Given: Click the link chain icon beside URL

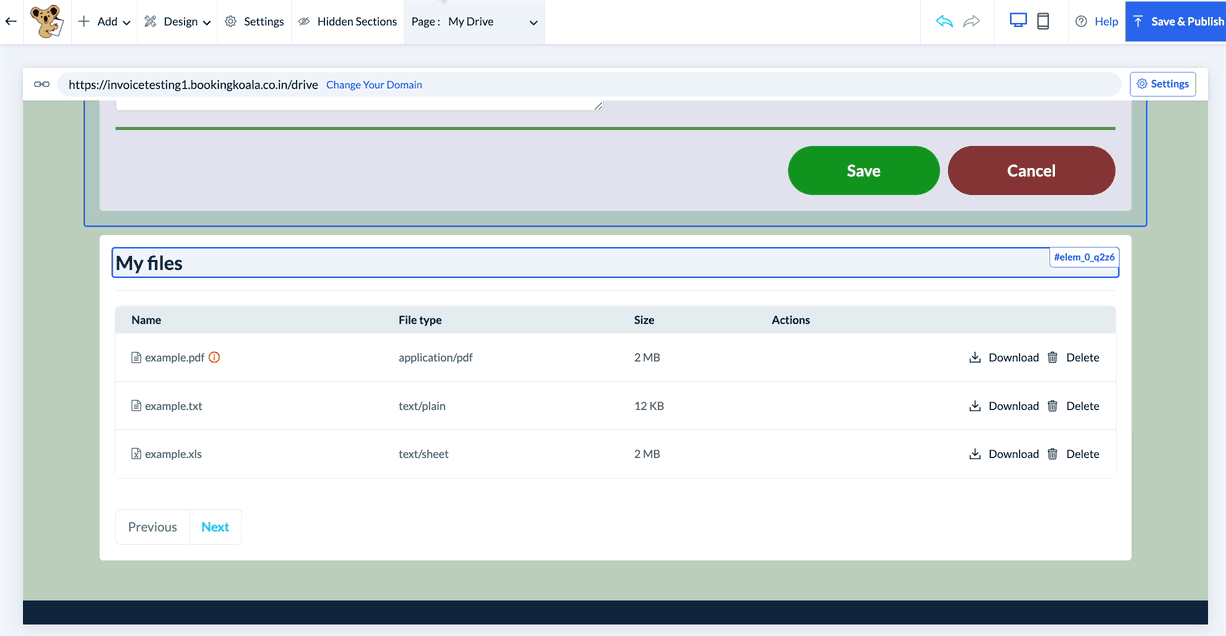Looking at the screenshot, I should click(x=41, y=84).
